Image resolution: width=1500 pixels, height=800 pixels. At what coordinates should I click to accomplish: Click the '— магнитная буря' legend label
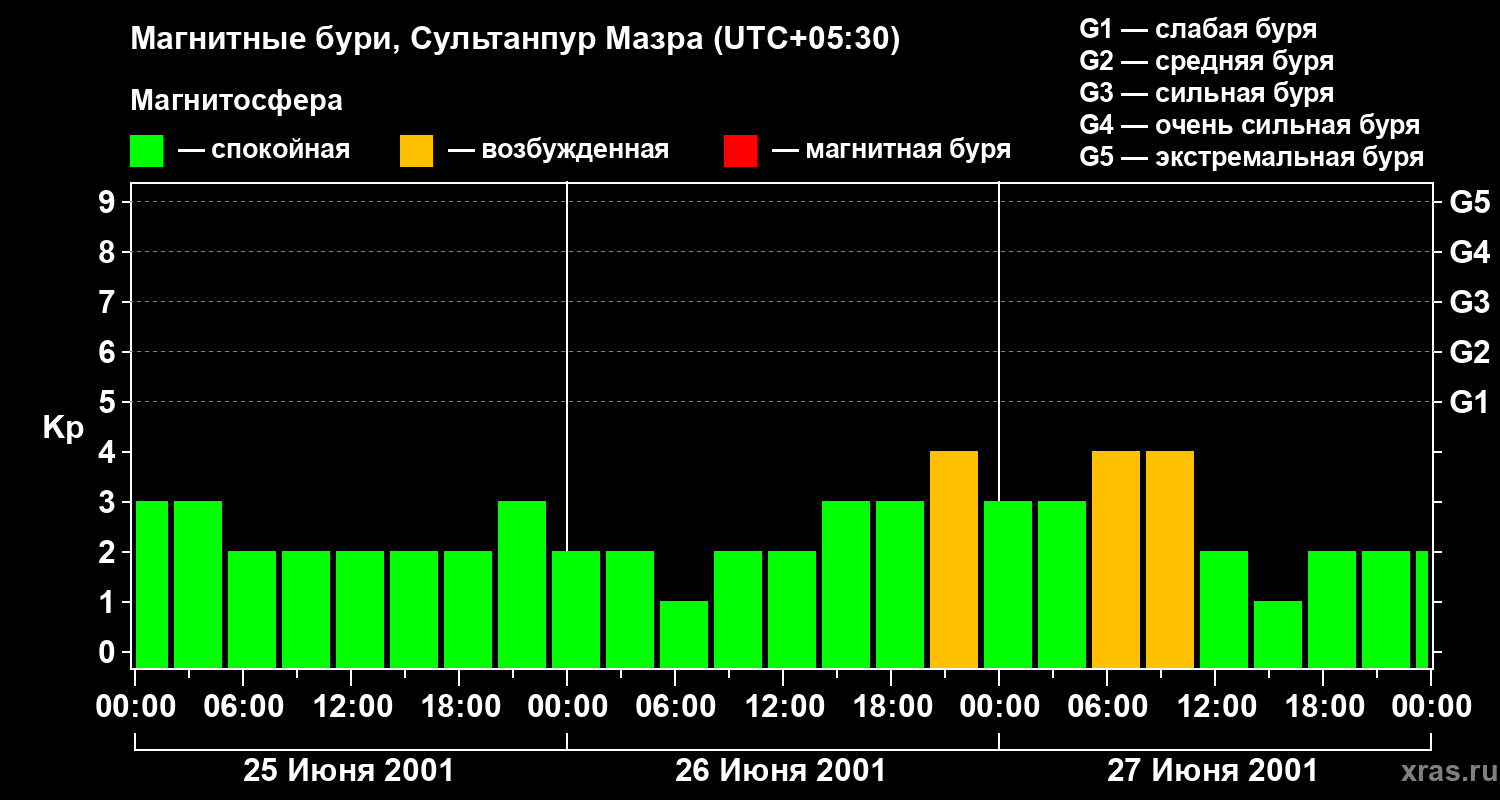892,150
